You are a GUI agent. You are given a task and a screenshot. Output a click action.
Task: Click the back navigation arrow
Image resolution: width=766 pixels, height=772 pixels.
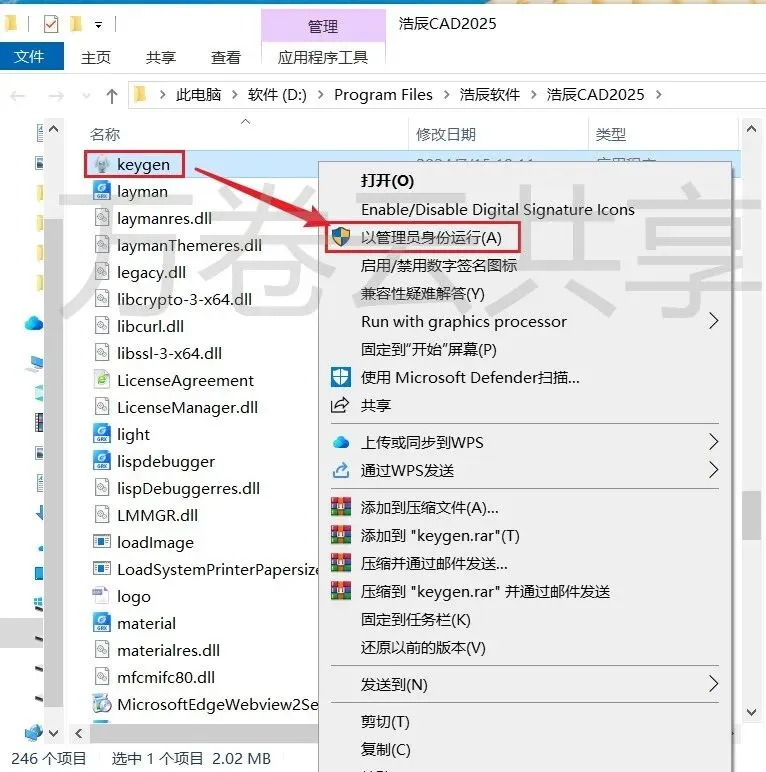tap(18, 95)
